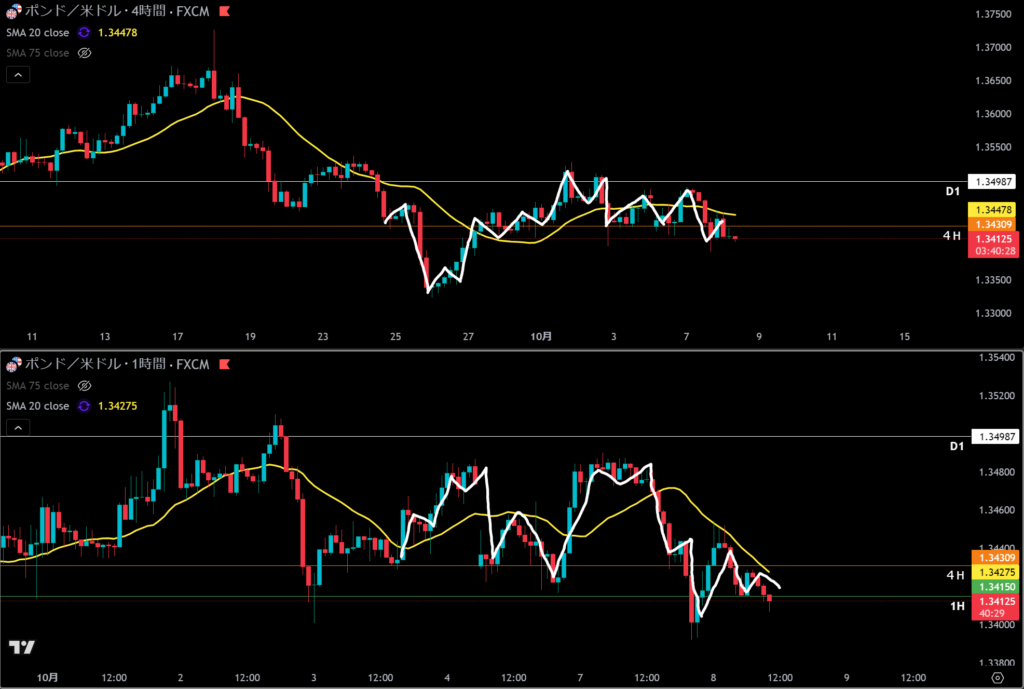Open chart settings via the bottom-right gear icon
Screen dimensions: 1024x689
pos(996,676)
